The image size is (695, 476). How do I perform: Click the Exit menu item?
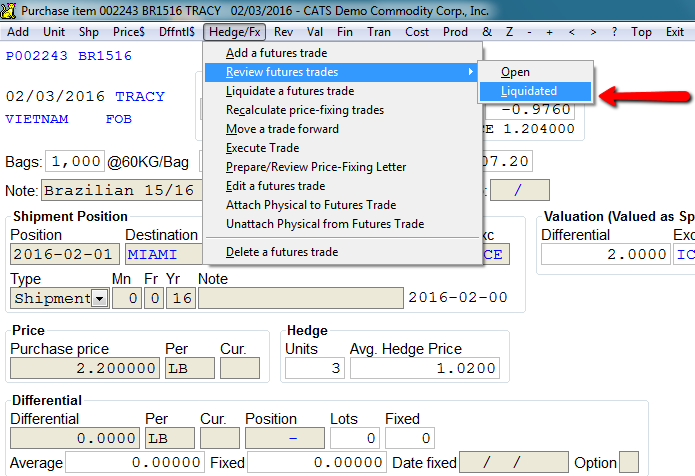coord(675,32)
